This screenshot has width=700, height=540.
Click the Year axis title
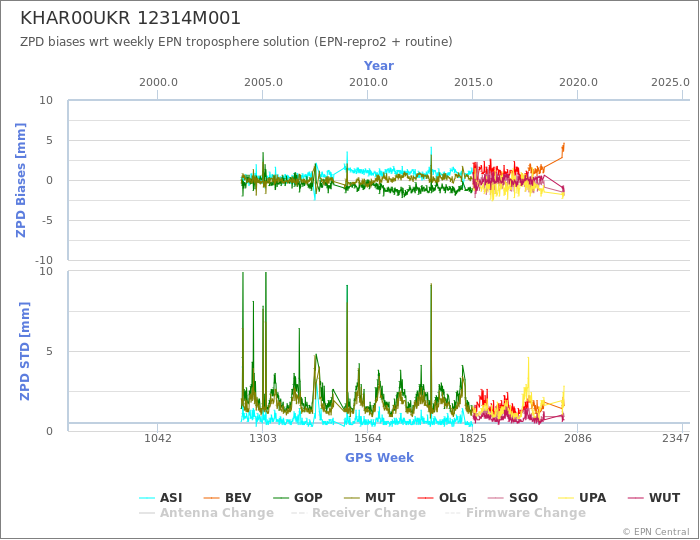(x=379, y=66)
